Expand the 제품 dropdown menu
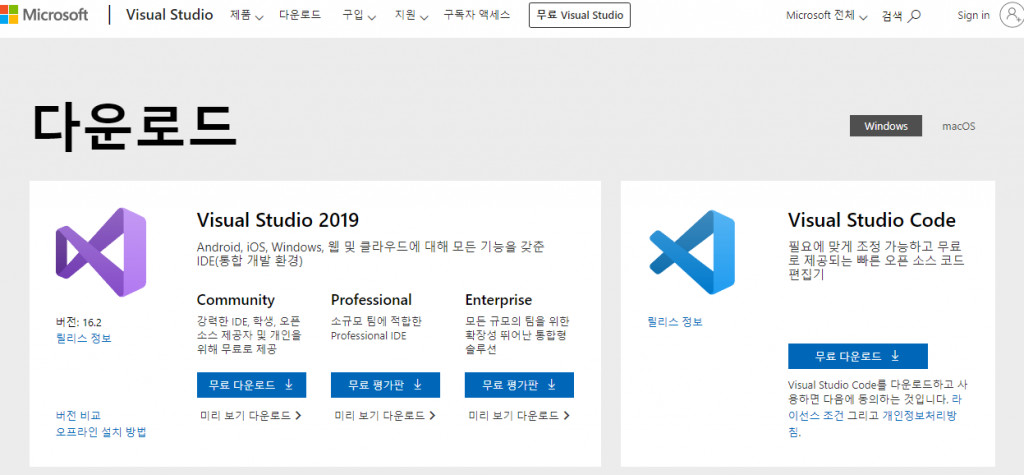1024x475 pixels. pyautogui.click(x=246, y=16)
